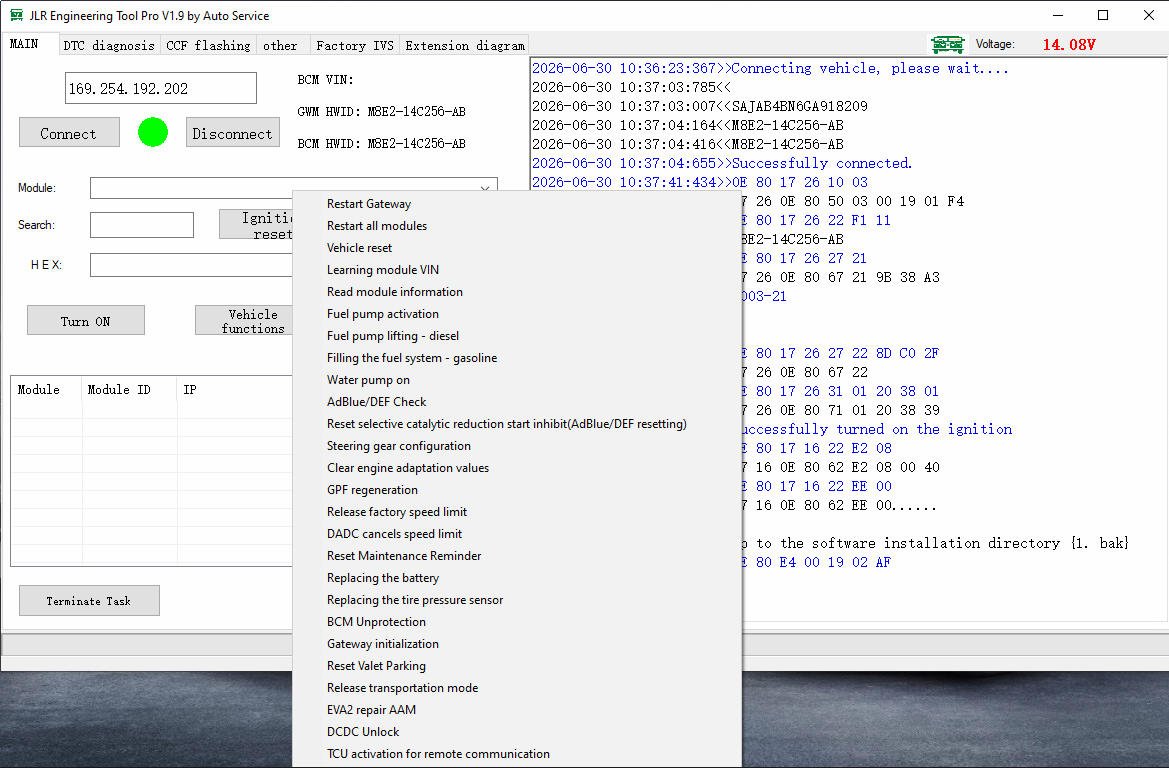The height and width of the screenshot is (768, 1169).
Task: Click the Turn ON button
Action: [86, 321]
